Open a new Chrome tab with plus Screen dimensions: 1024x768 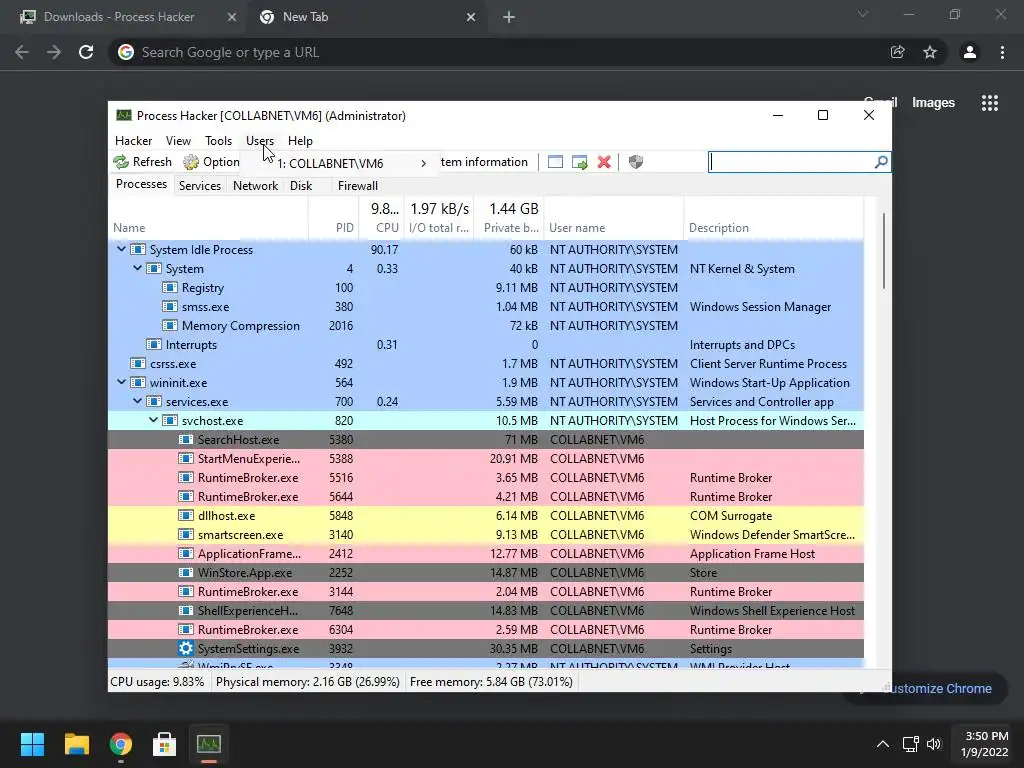point(509,17)
